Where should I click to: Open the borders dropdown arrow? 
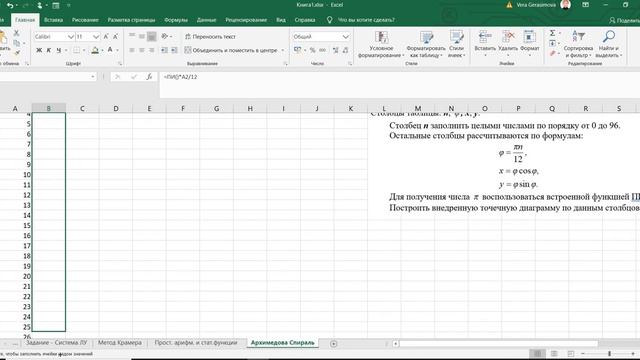click(84, 50)
